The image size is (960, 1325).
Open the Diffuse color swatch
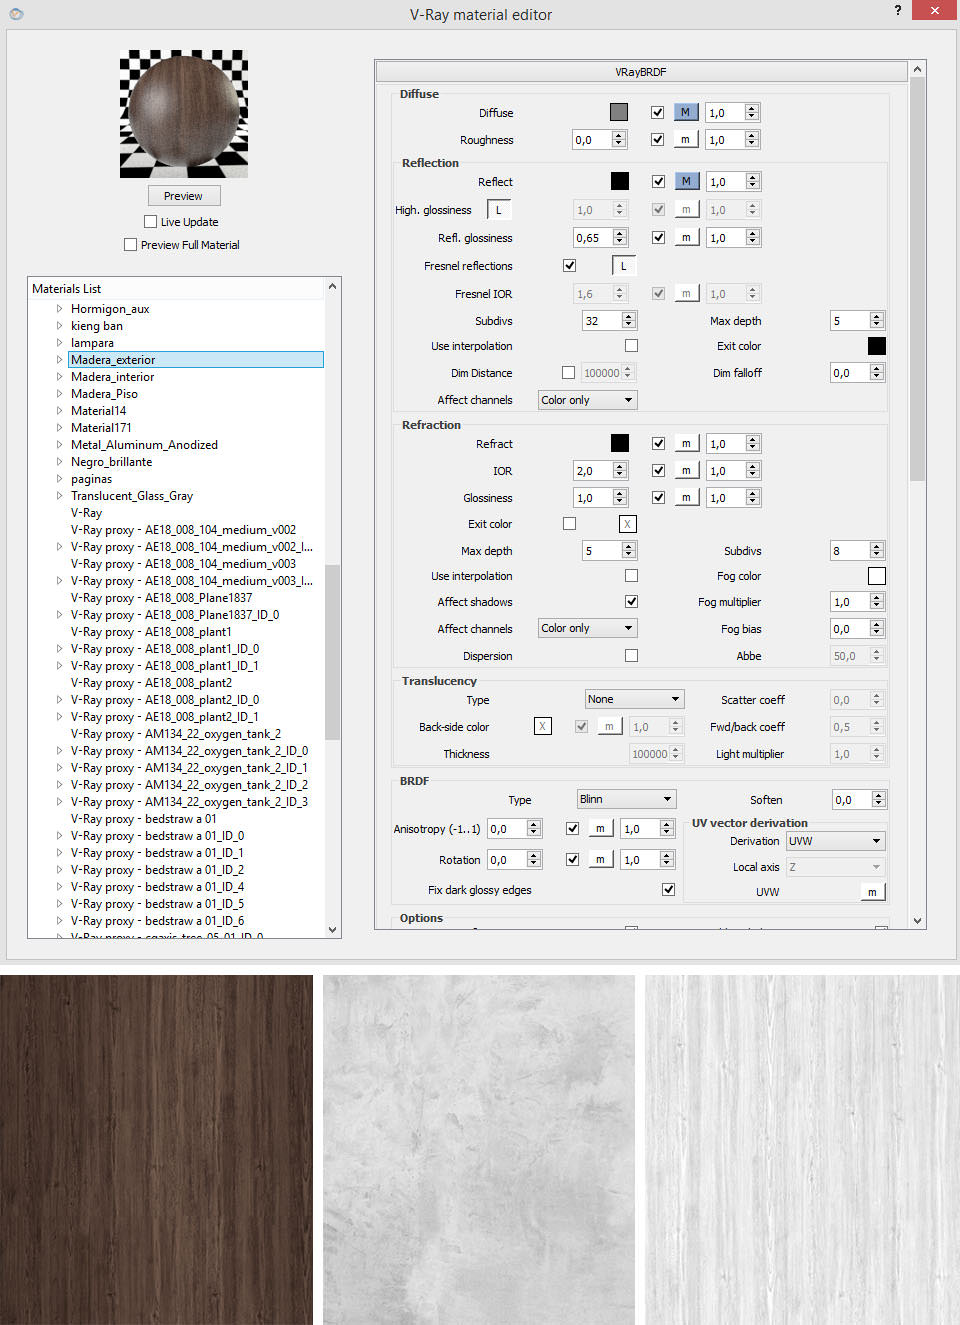(x=619, y=112)
